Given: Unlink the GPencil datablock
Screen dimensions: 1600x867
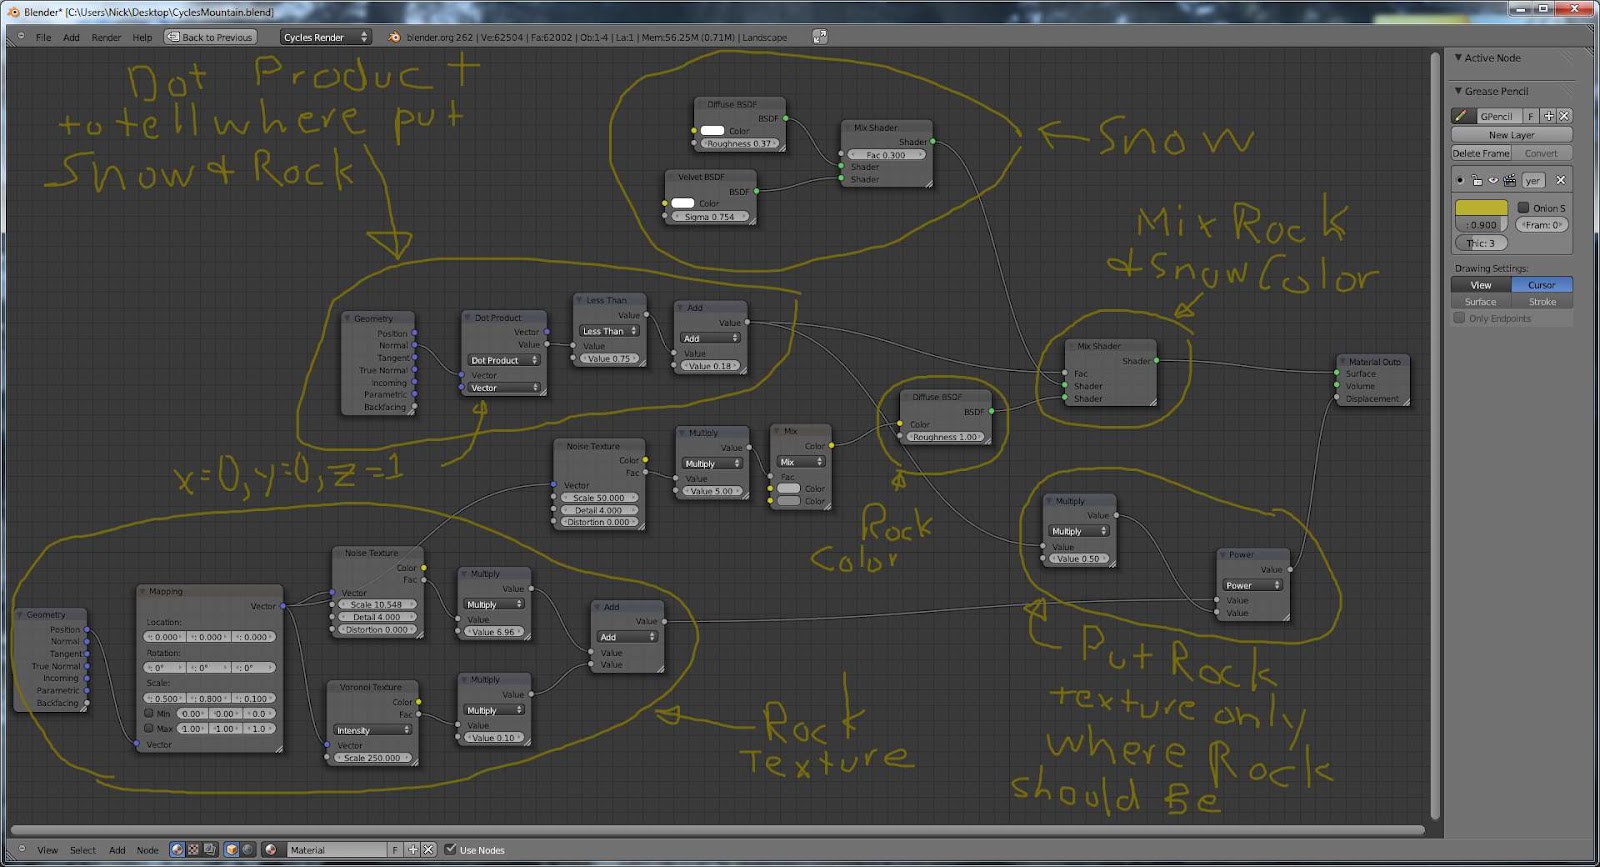Looking at the screenshot, I should 1565,116.
